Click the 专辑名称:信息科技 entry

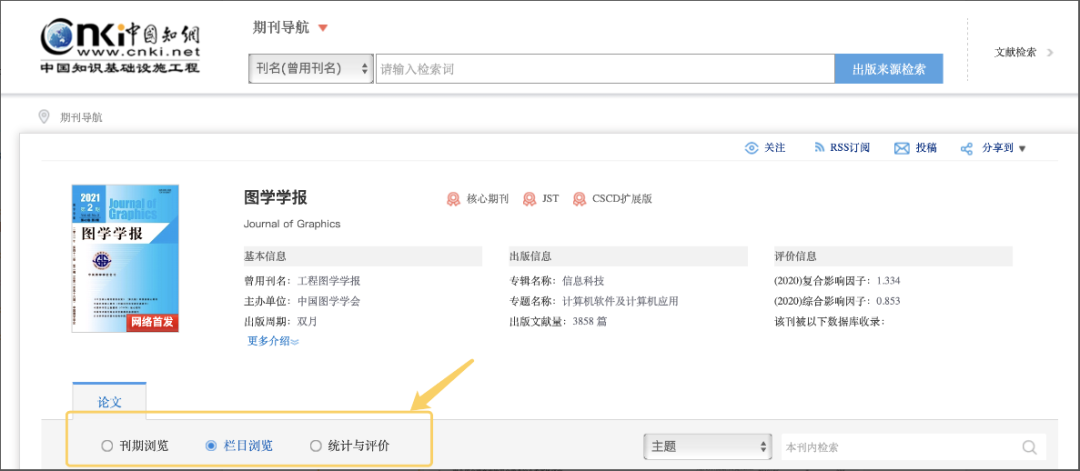pos(557,281)
